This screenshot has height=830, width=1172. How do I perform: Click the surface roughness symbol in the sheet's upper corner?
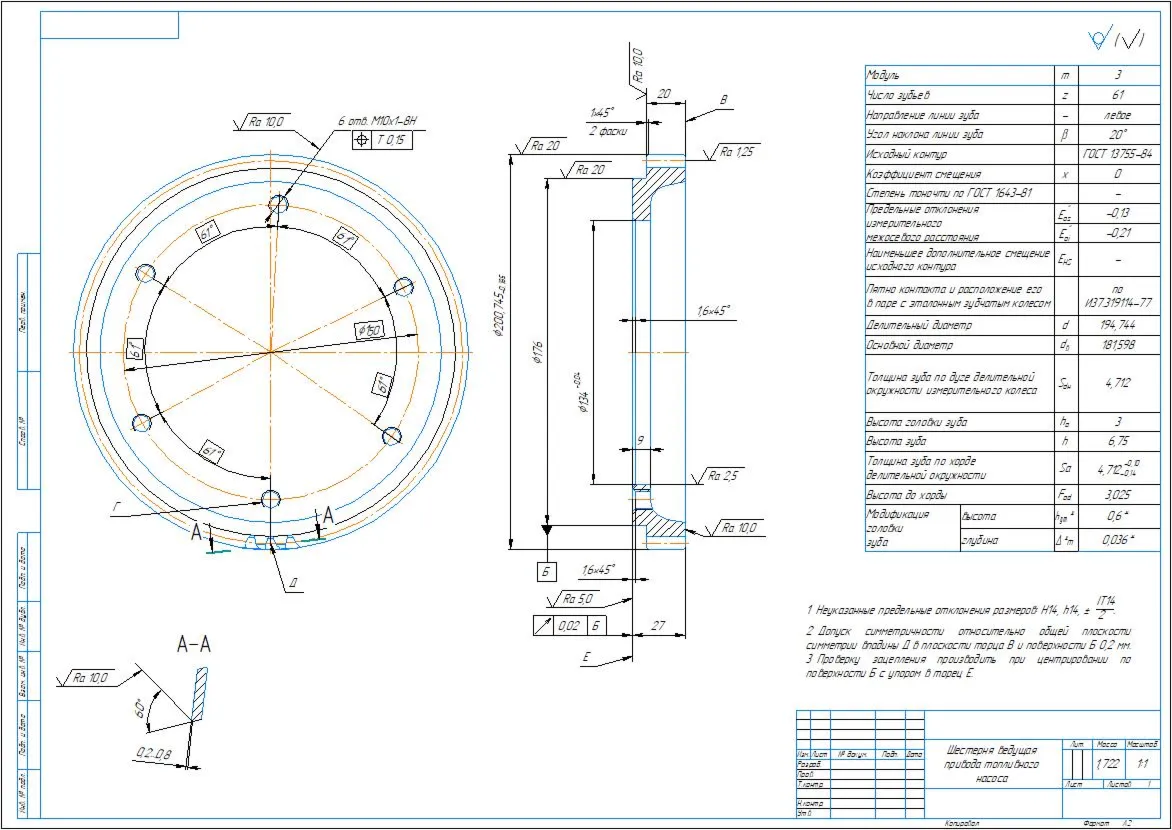click(x=1117, y=40)
